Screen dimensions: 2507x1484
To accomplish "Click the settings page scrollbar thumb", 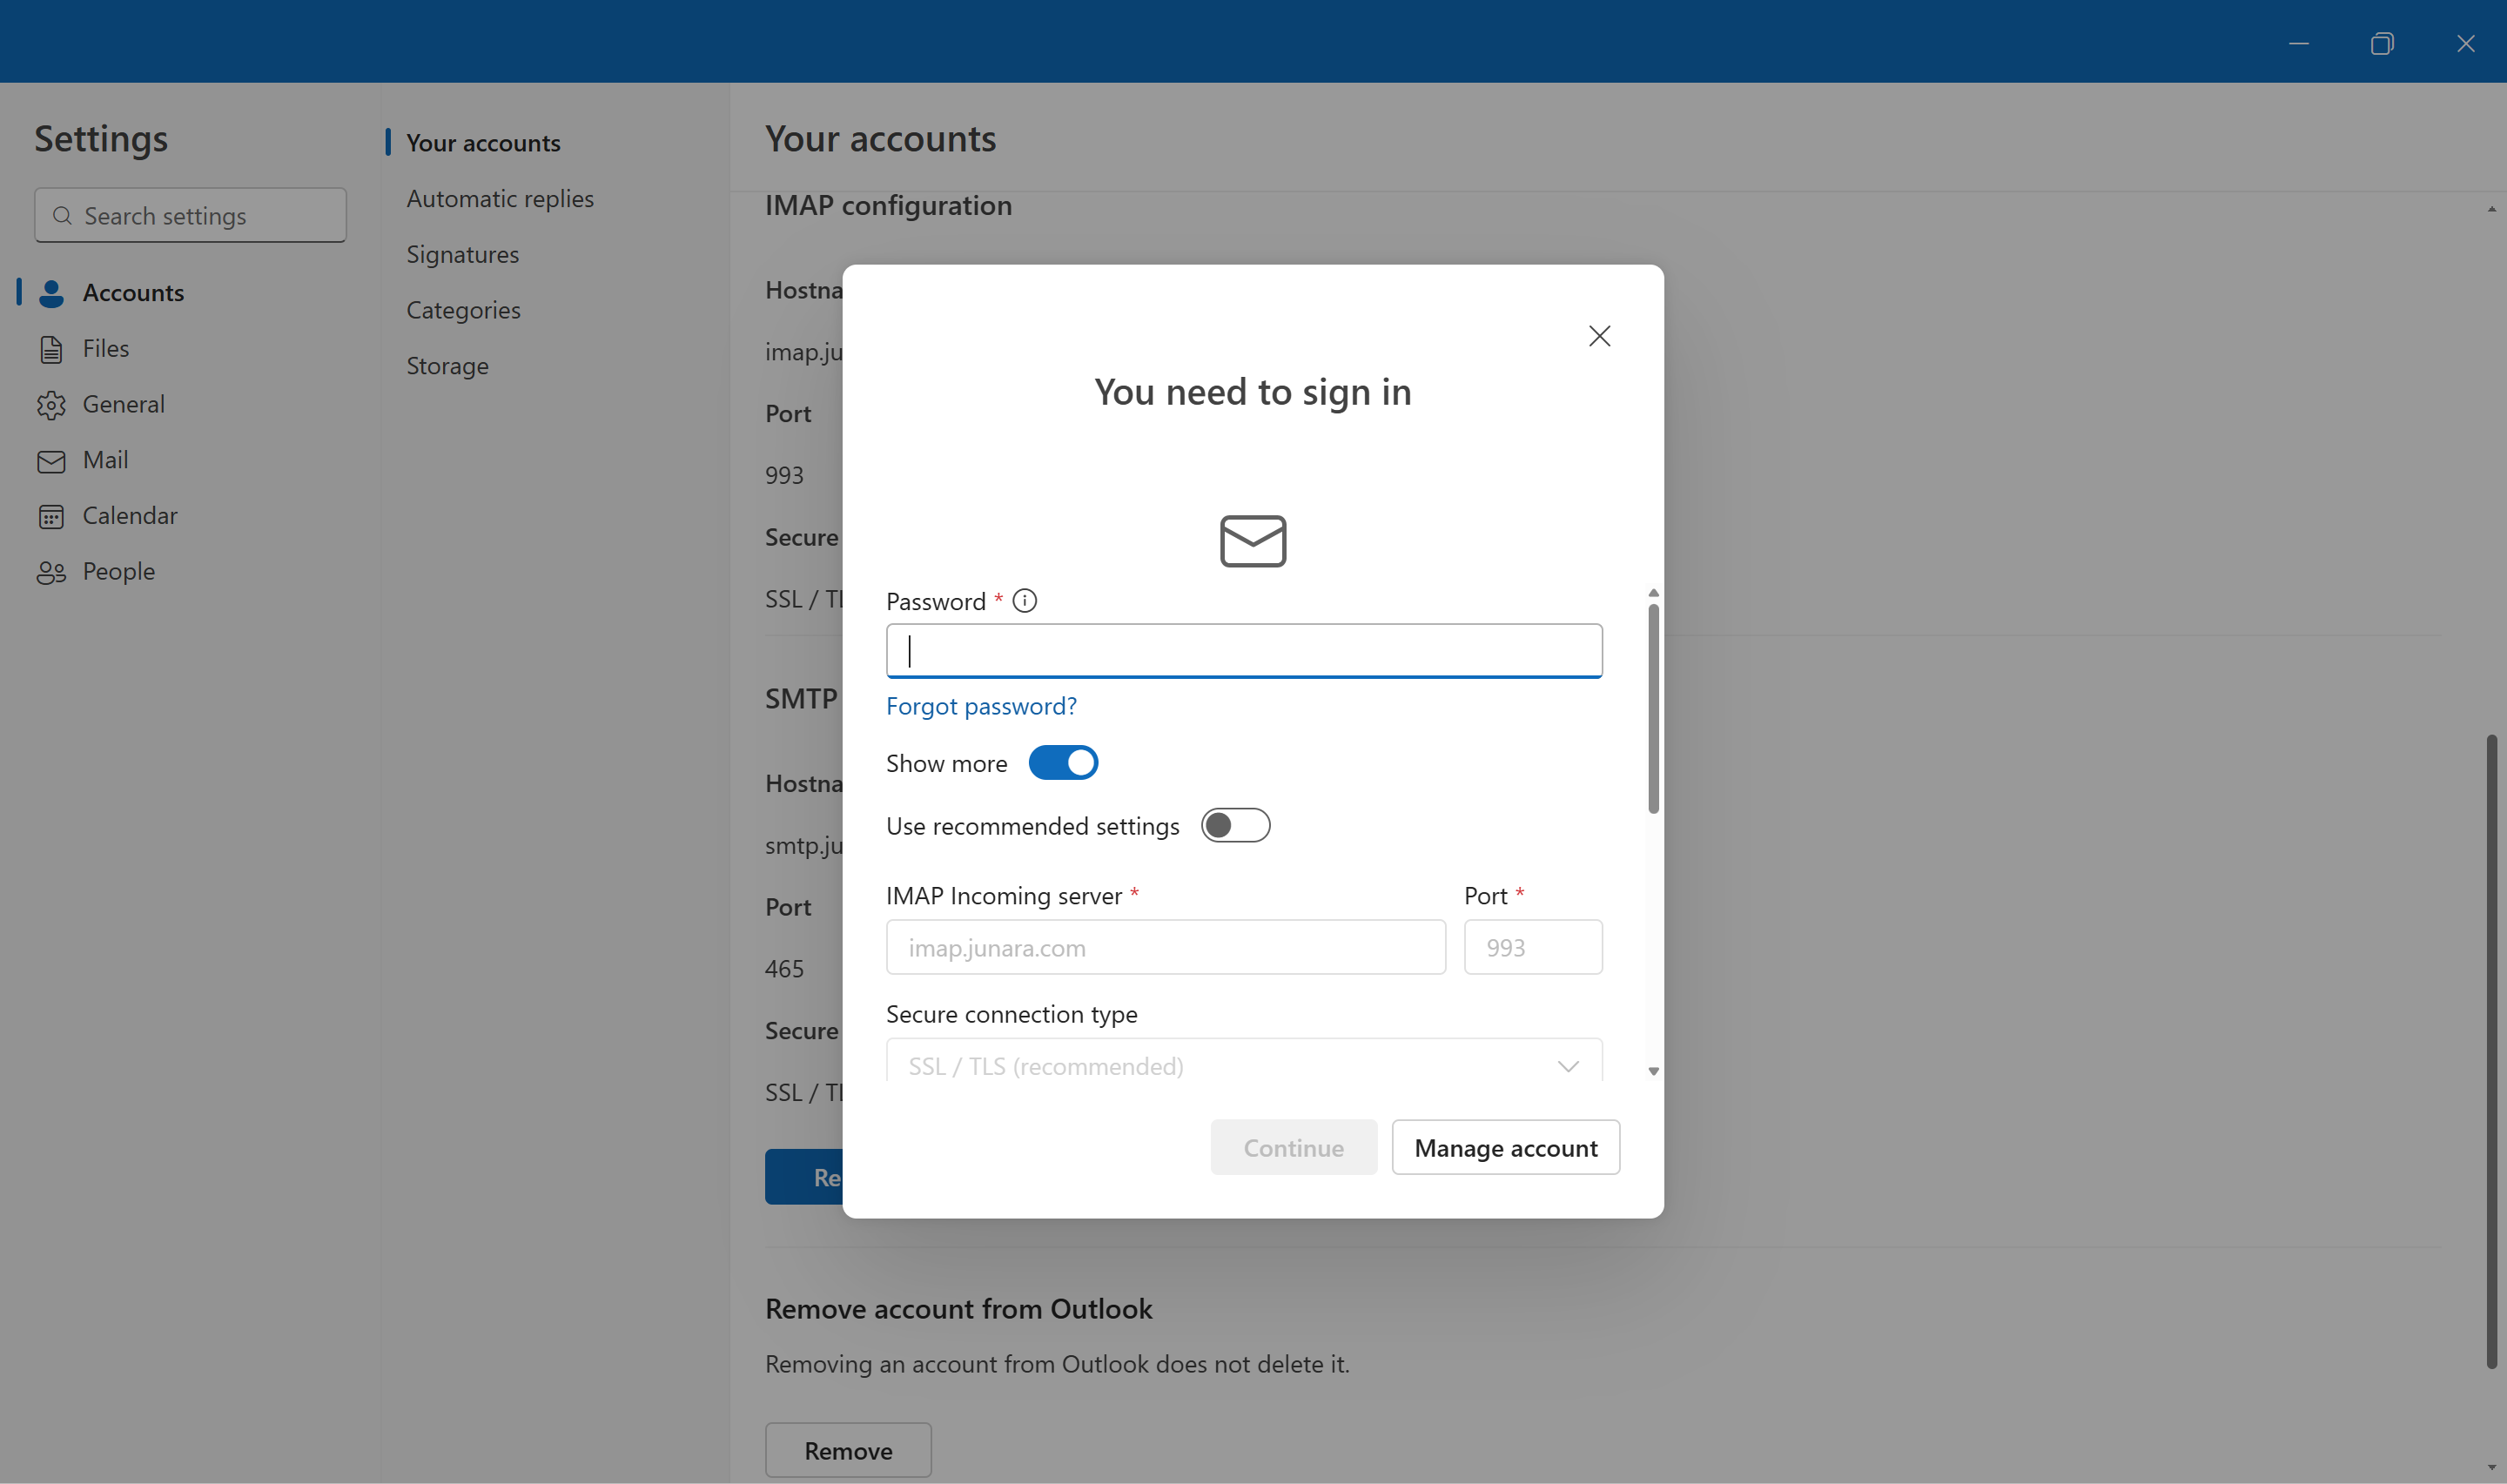I will 2491,1051.
